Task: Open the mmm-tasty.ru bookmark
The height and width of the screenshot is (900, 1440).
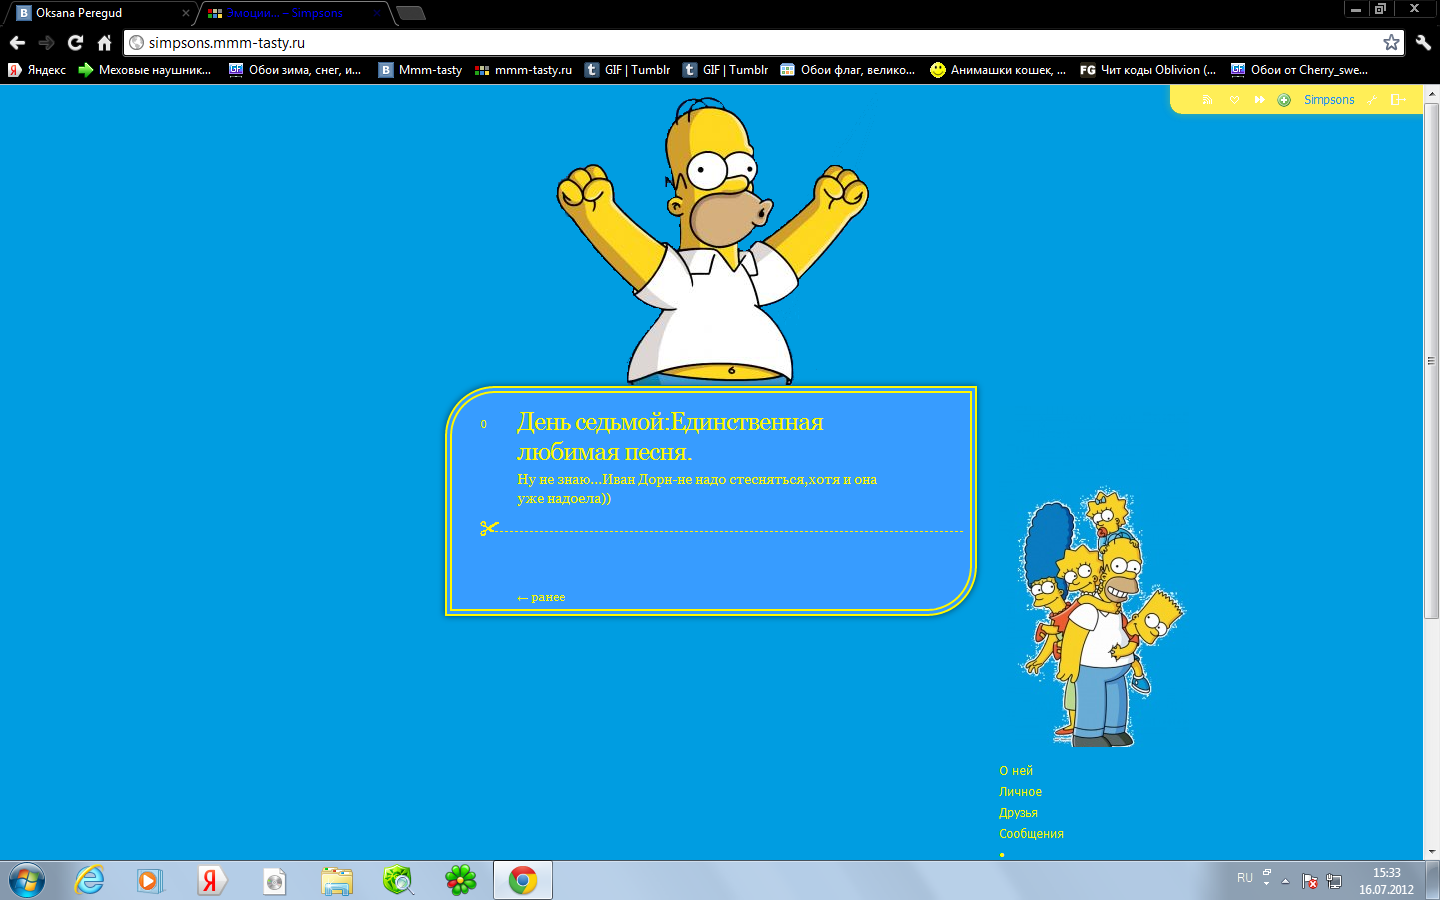Action: point(523,70)
